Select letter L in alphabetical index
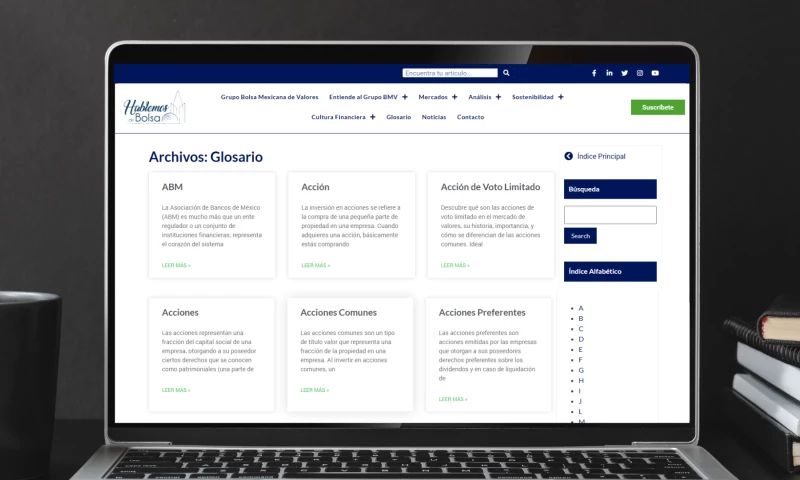The image size is (800, 480). [580, 412]
